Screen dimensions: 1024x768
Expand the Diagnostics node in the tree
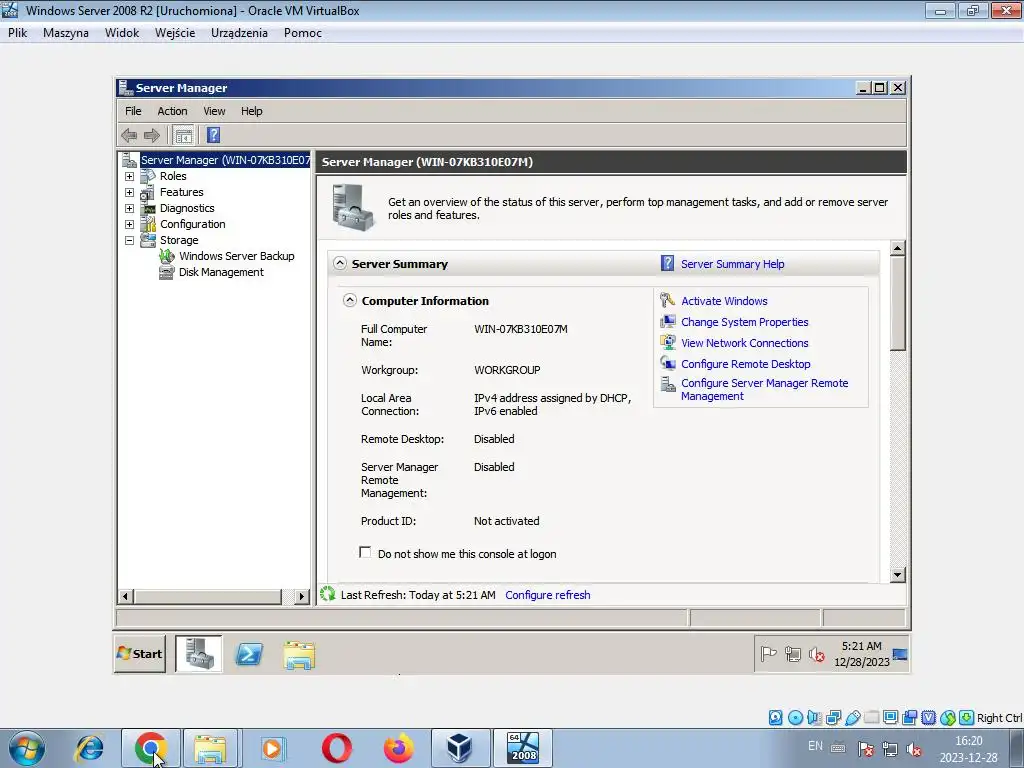coord(129,208)
